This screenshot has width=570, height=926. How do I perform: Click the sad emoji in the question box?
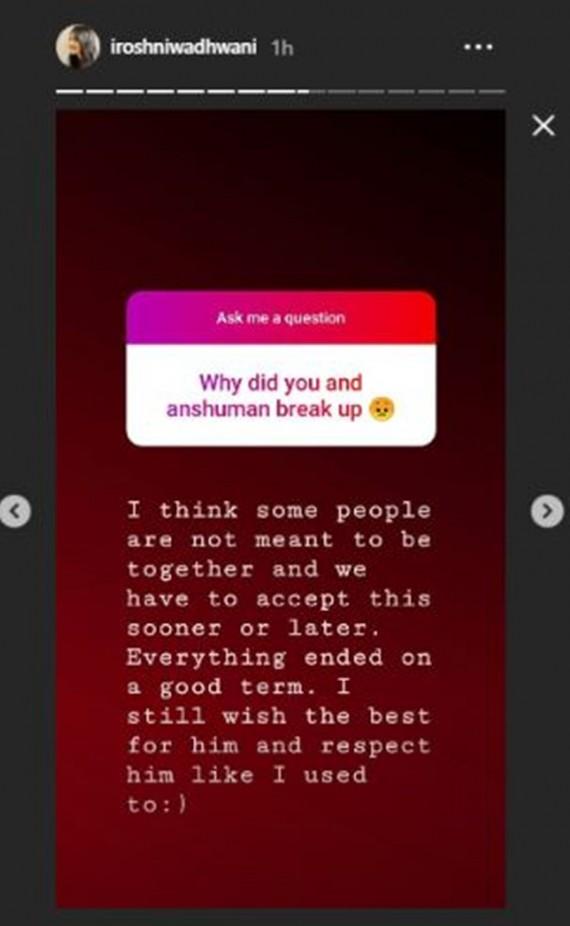click(x=381, y=409)
